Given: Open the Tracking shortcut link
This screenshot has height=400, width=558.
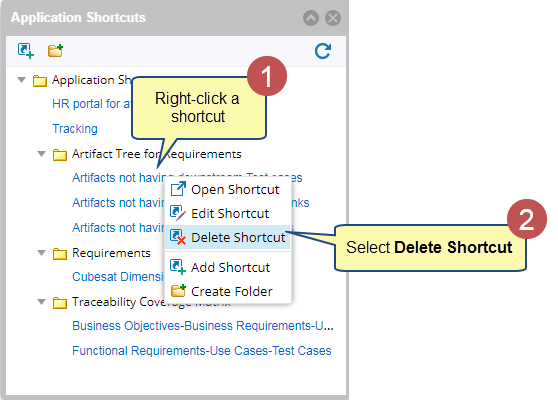Looking at the screenshot, I should (75, 128).
